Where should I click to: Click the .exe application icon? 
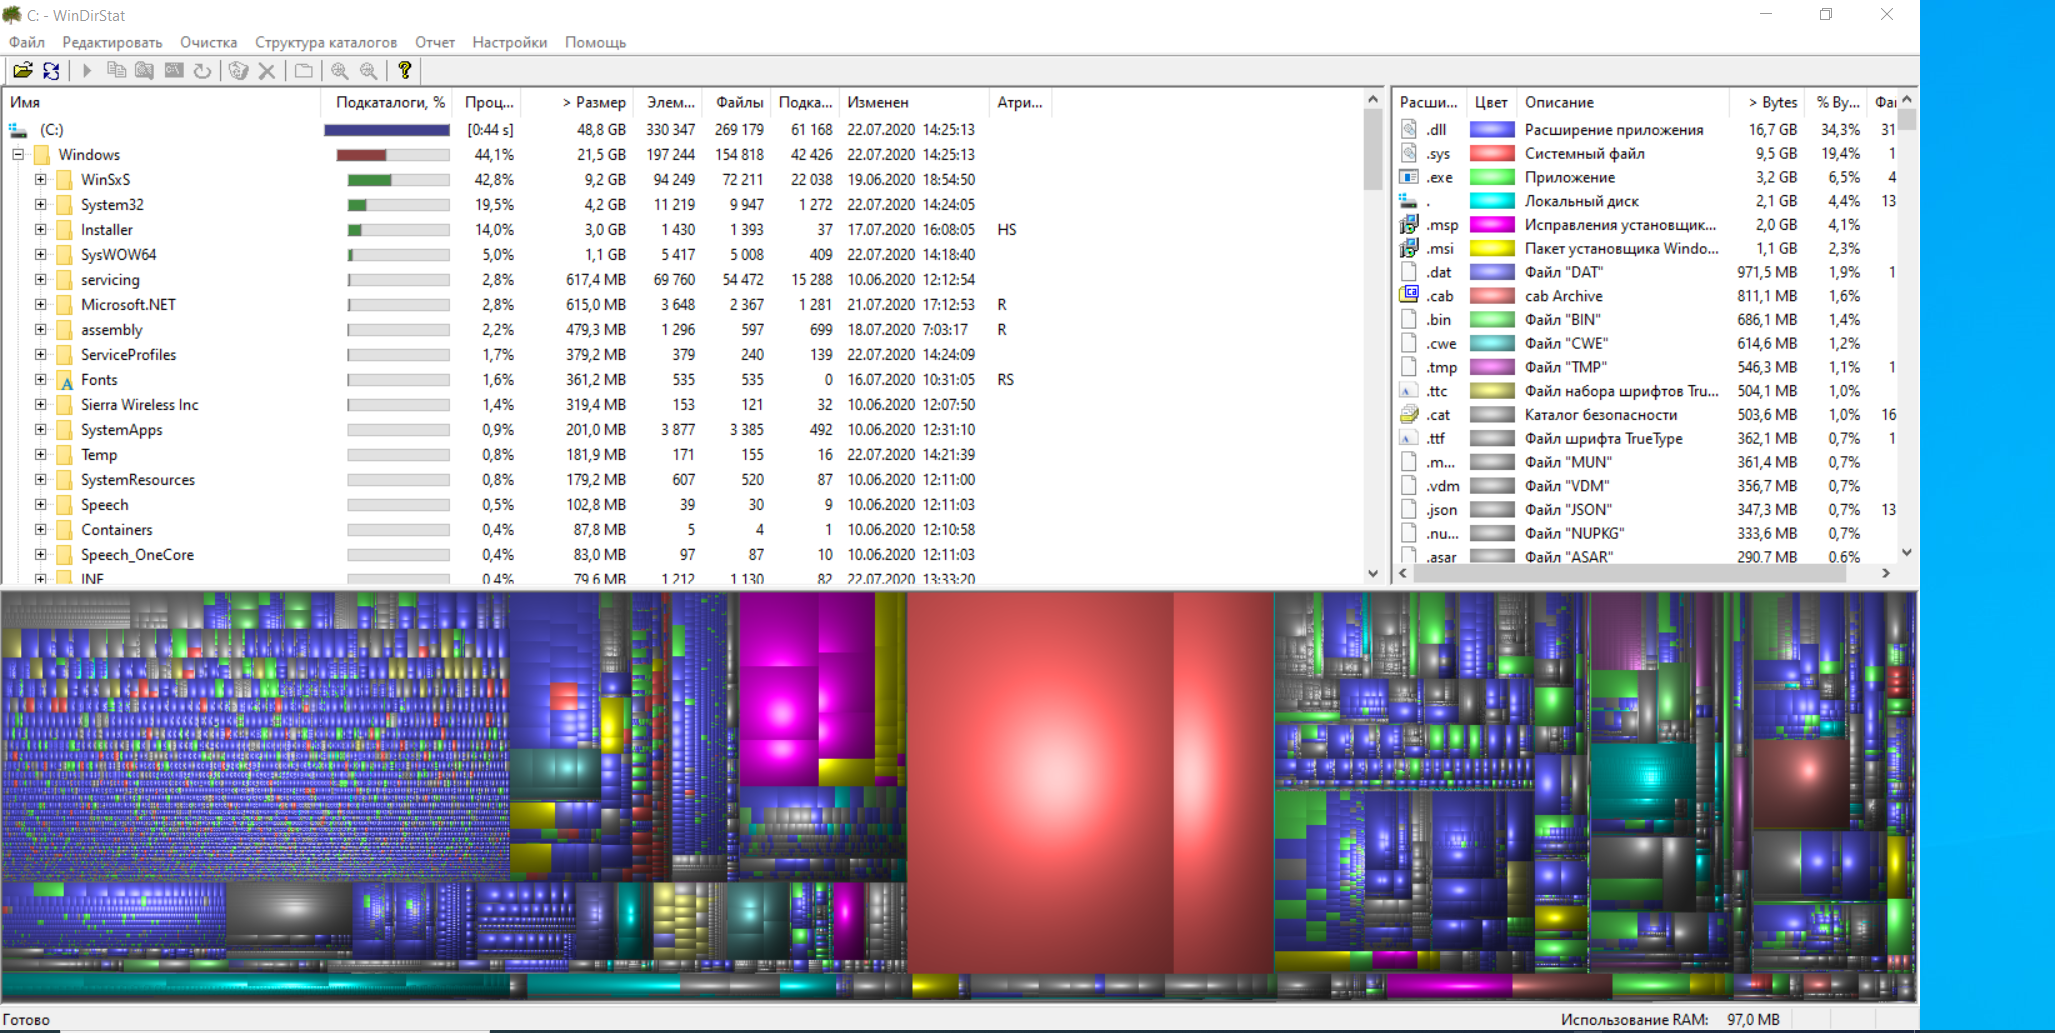tap(1409, 177)
